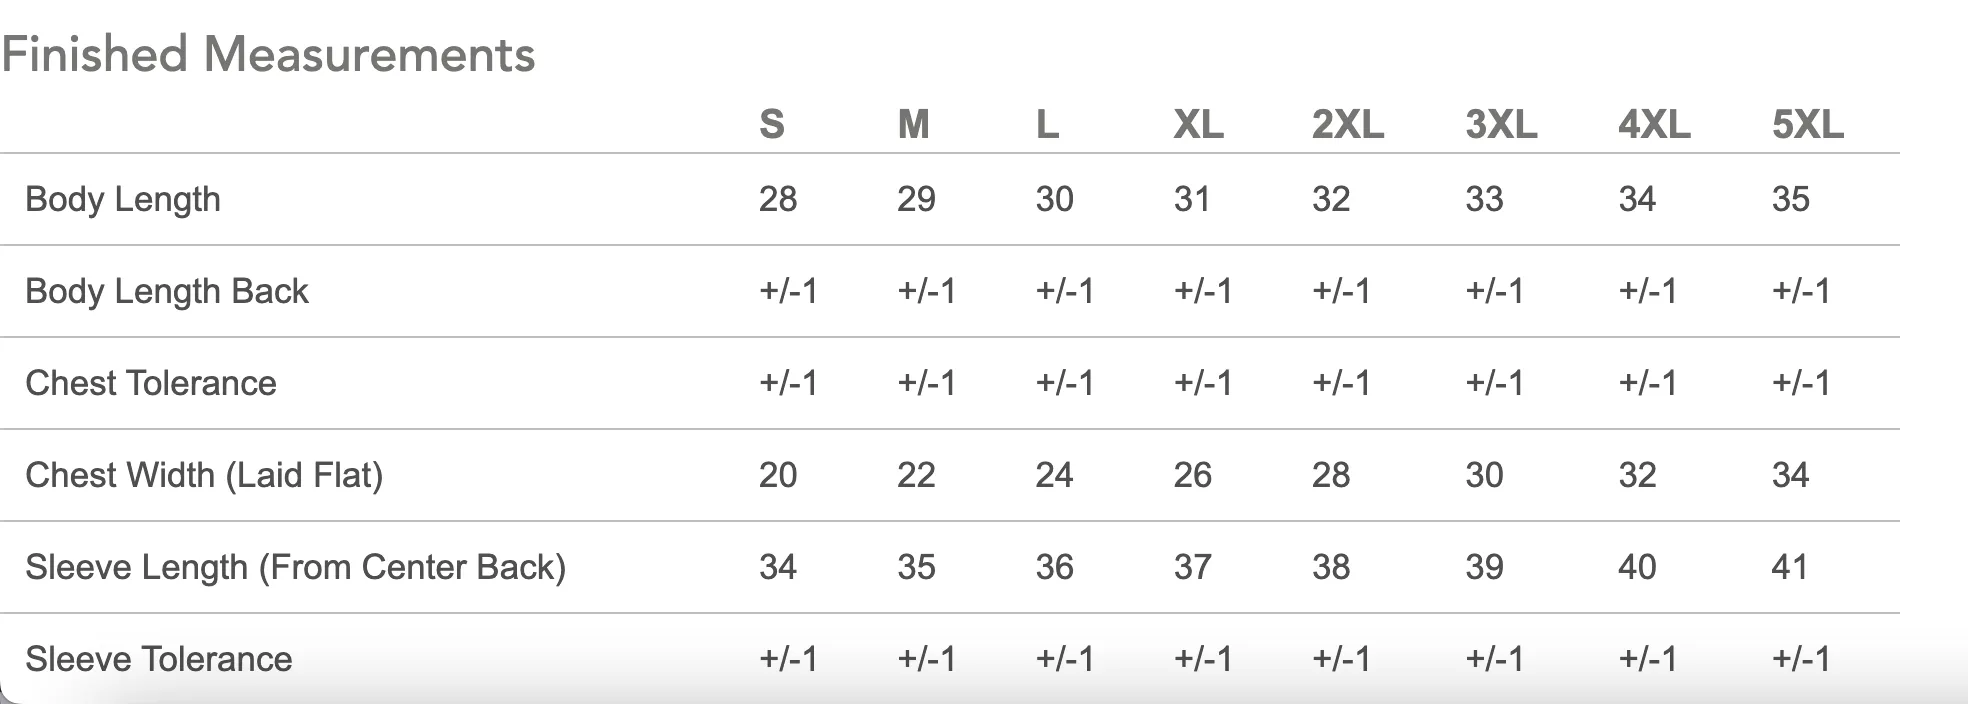Select the 2XL size column header

pyautogui.click(x=1348, y=124)
